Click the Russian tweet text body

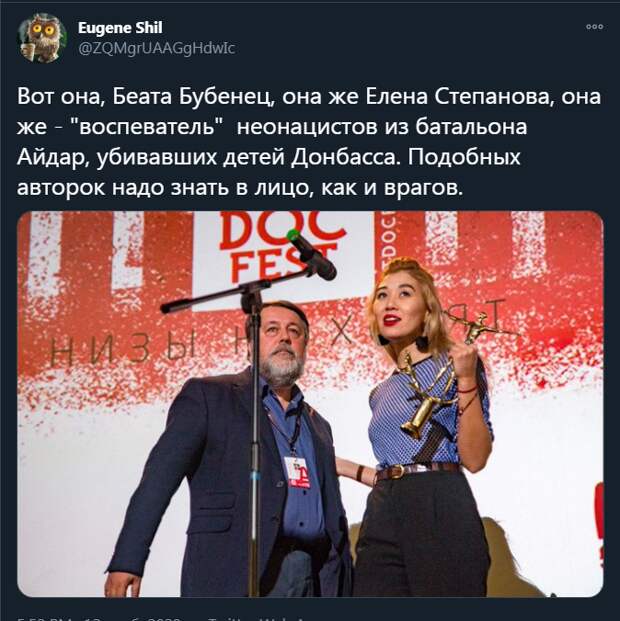[309, 141]
